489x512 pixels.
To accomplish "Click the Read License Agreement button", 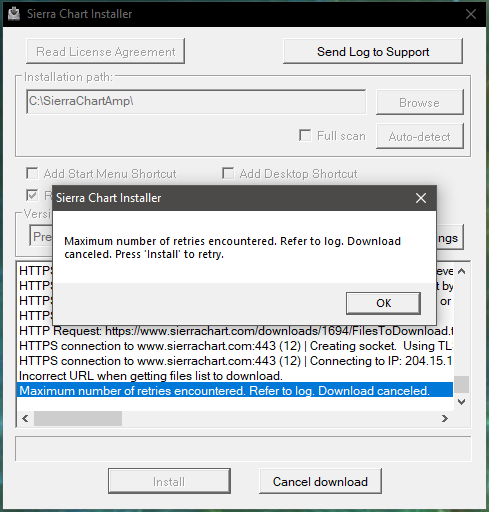I will click(105, 51).
